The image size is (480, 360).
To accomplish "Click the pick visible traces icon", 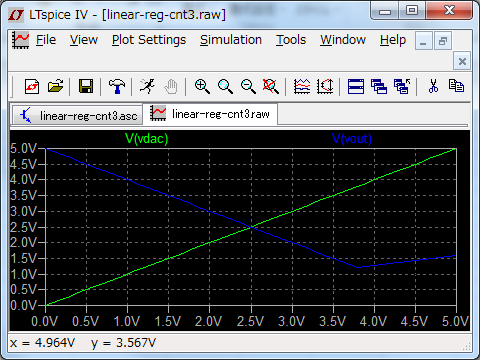I will pos(302,86).
